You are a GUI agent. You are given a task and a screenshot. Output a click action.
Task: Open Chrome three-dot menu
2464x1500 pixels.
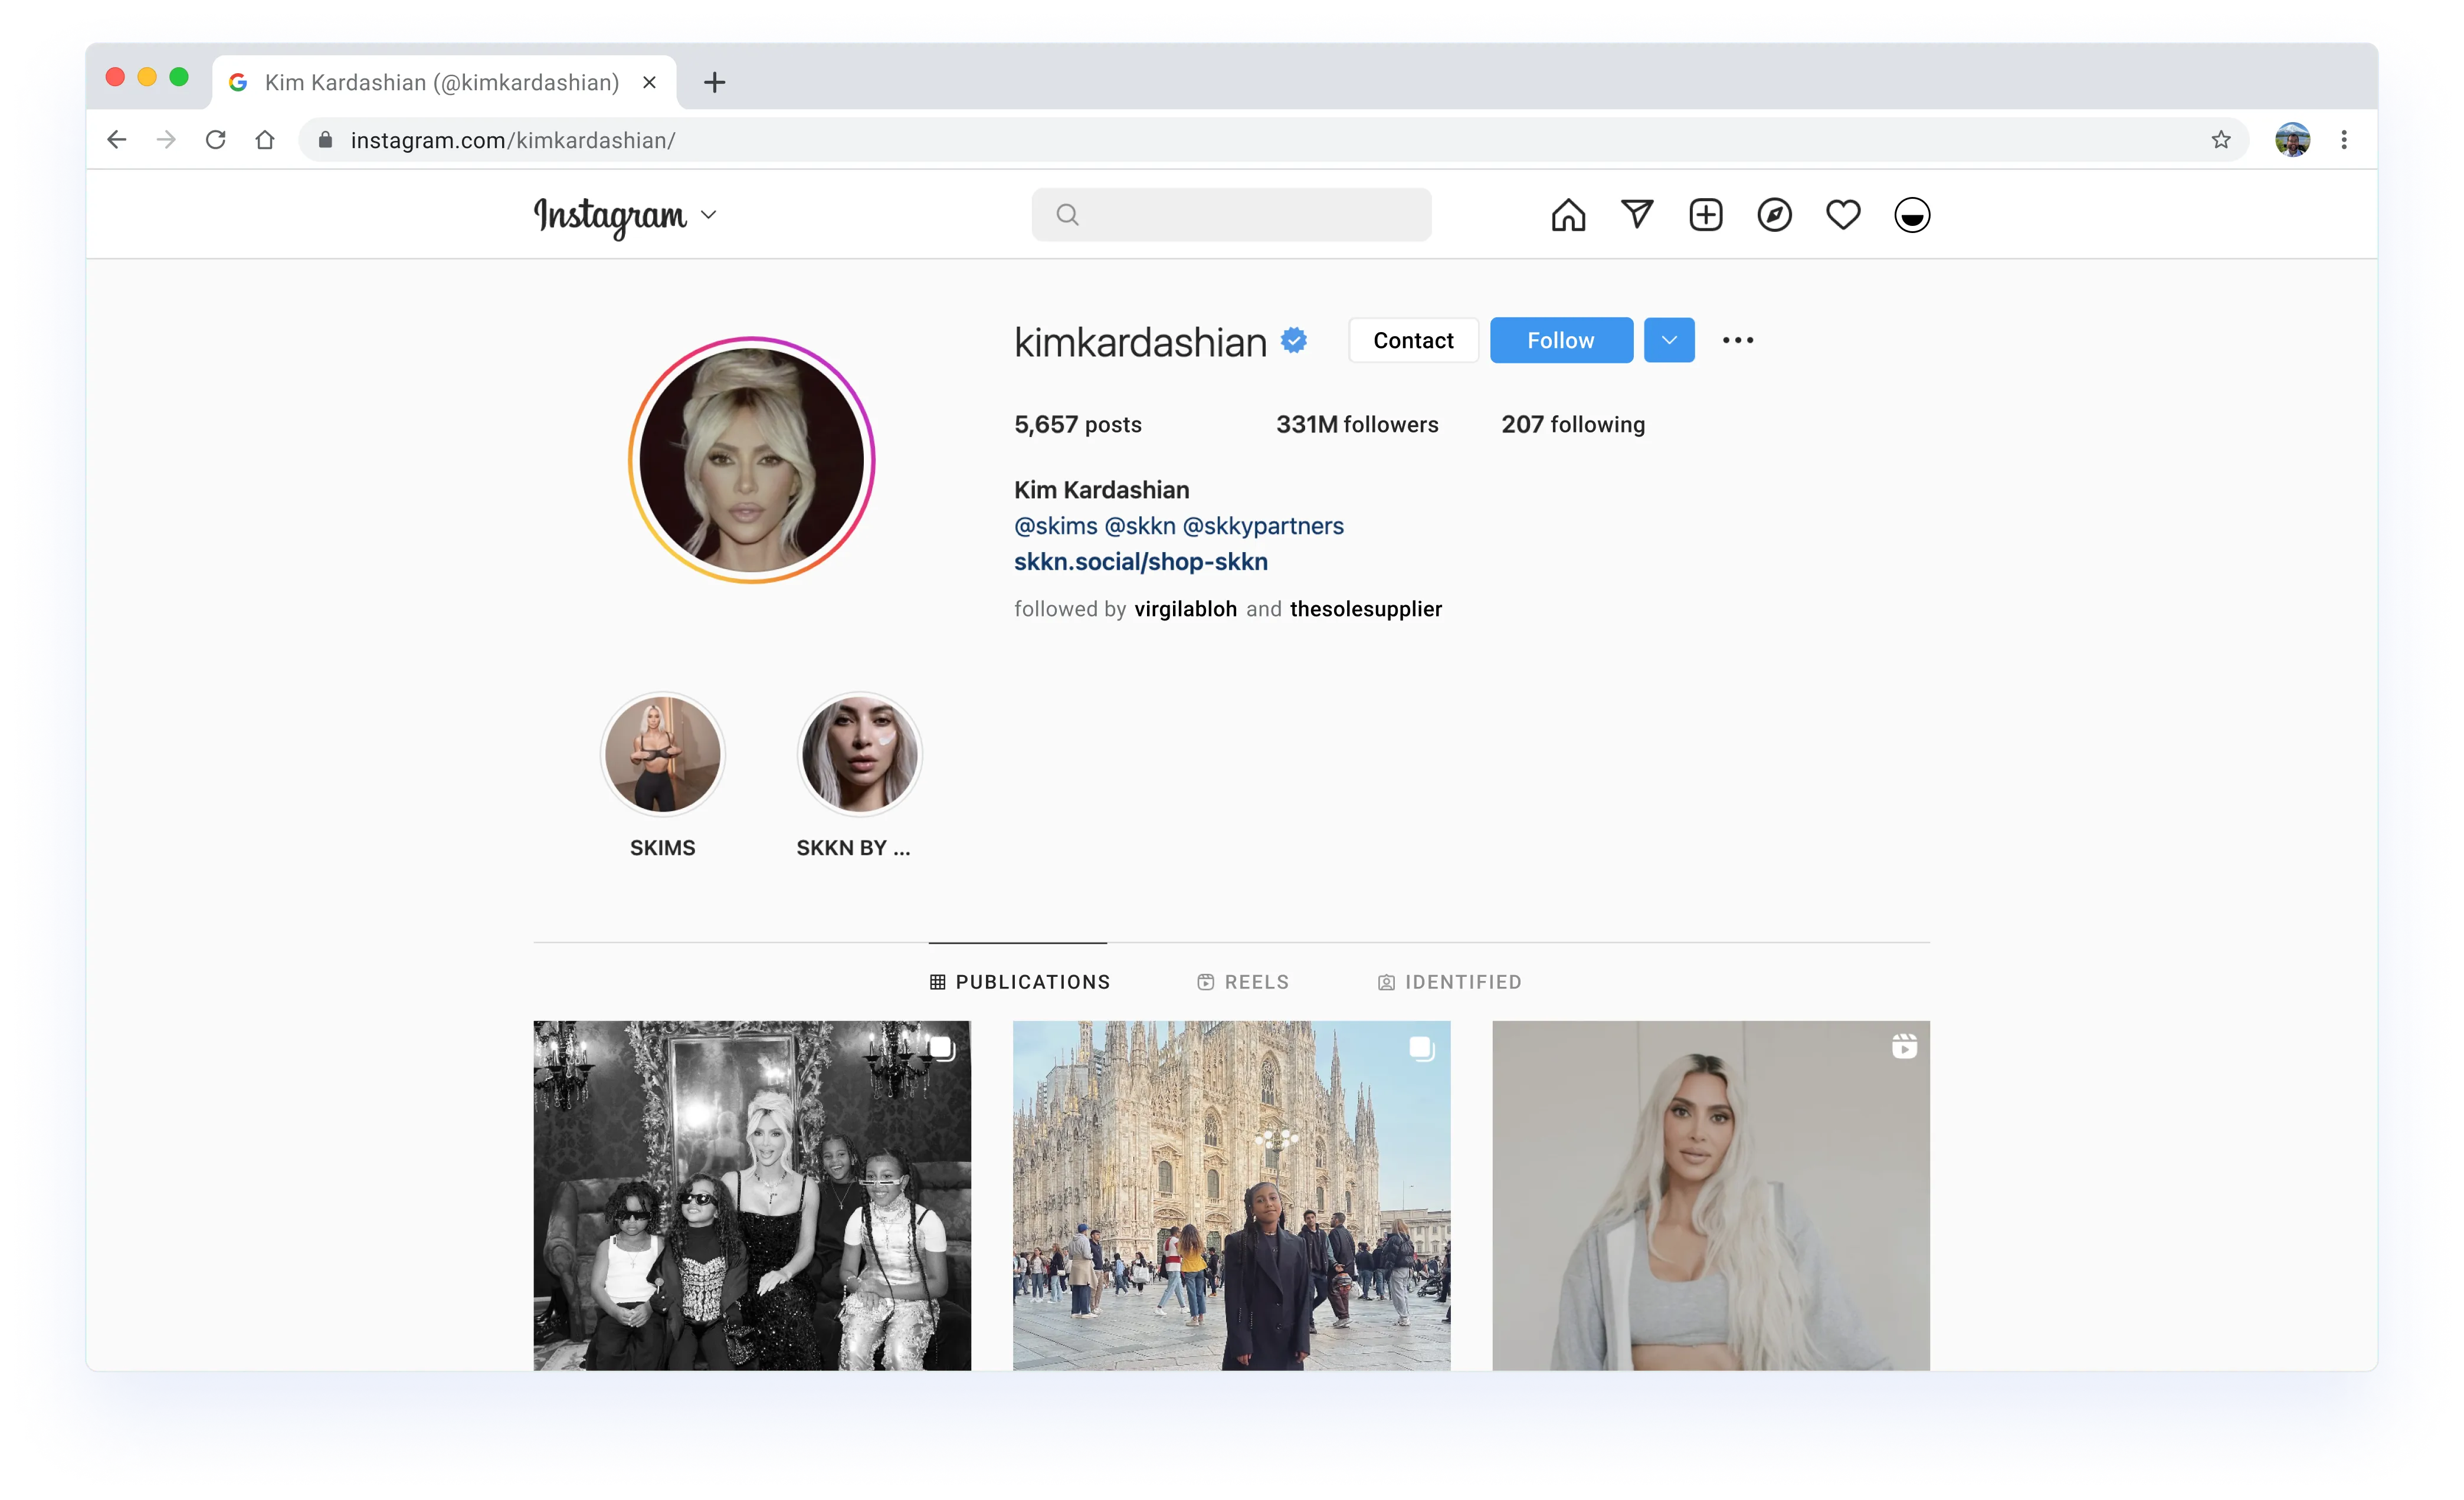pyautogui.click(x=2344, y=140)
